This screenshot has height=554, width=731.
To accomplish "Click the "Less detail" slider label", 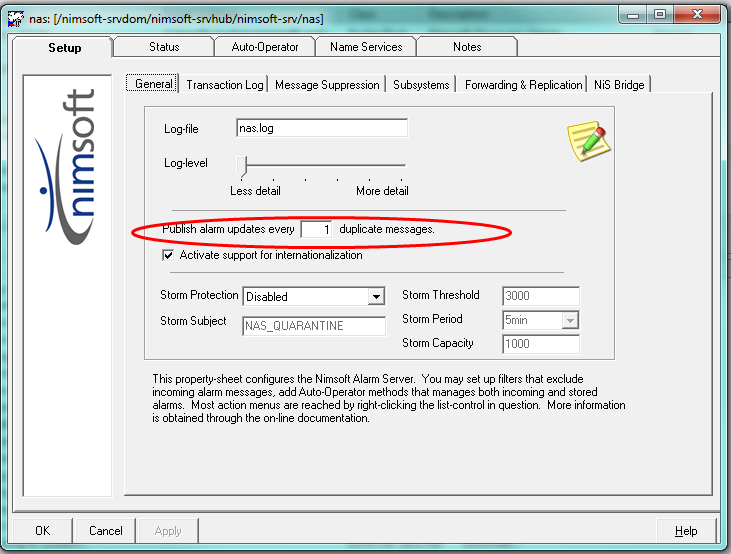I will coord(255,191).
